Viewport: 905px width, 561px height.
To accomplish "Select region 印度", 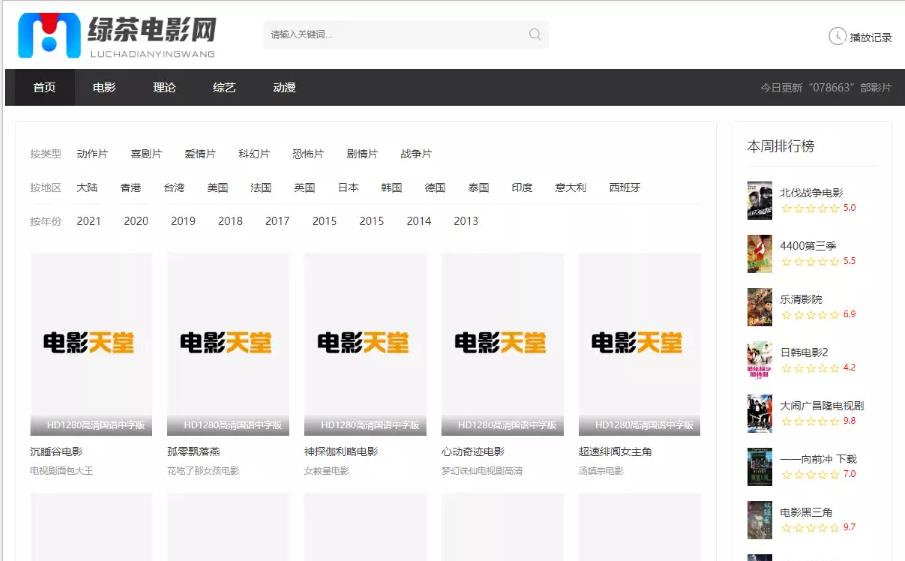I will (x=522, y=188).
